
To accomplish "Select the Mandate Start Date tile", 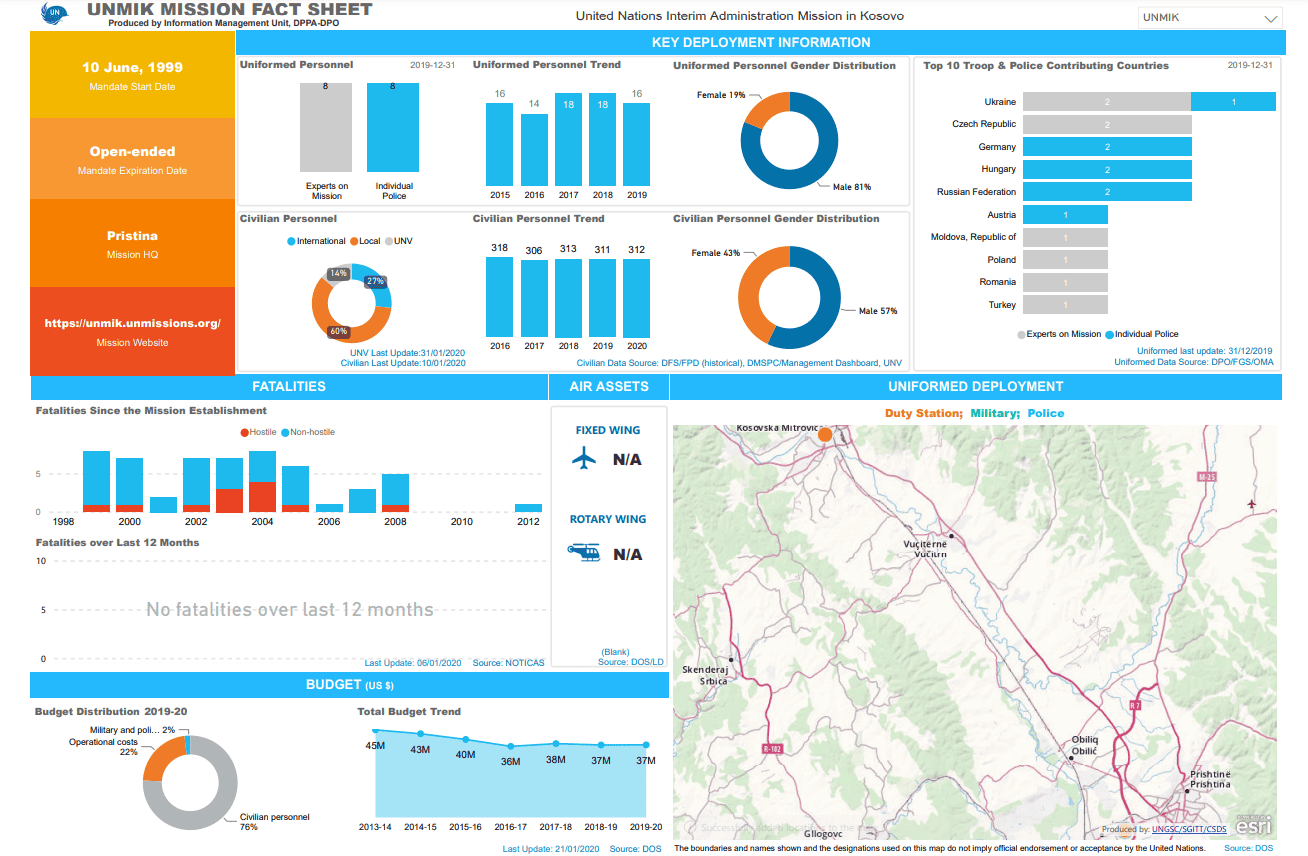I will 133,75.
